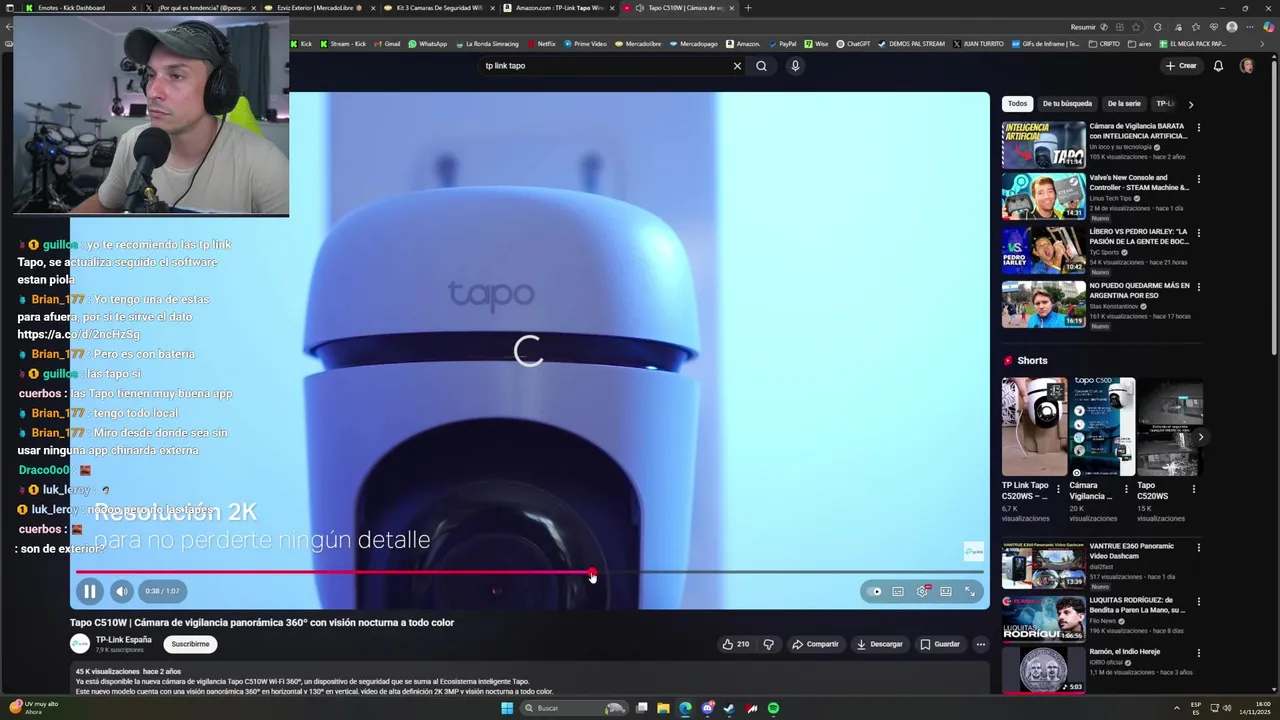Turn on subtitles in the player
This screenshot has height=720, width=1280.
[x=898, y=591]
